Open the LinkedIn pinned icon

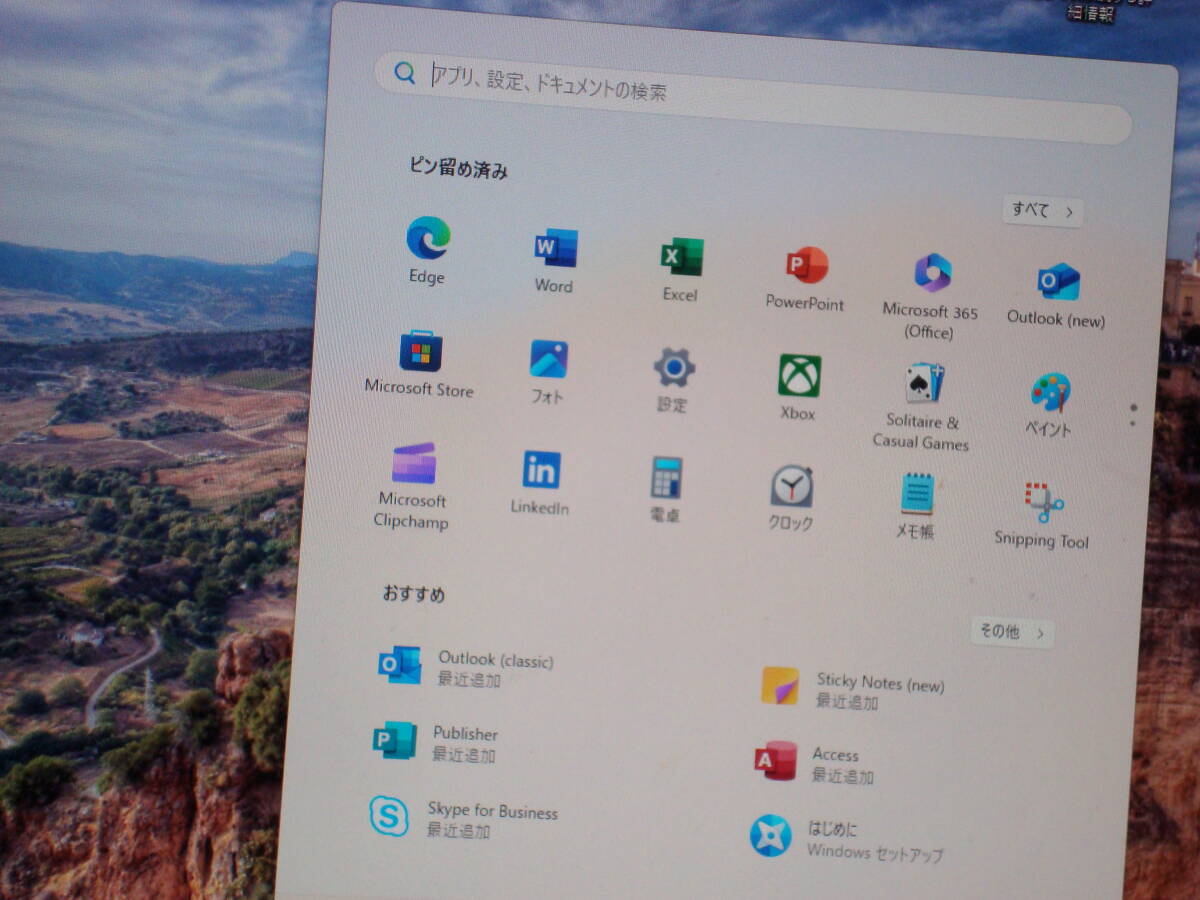point(541,470)
